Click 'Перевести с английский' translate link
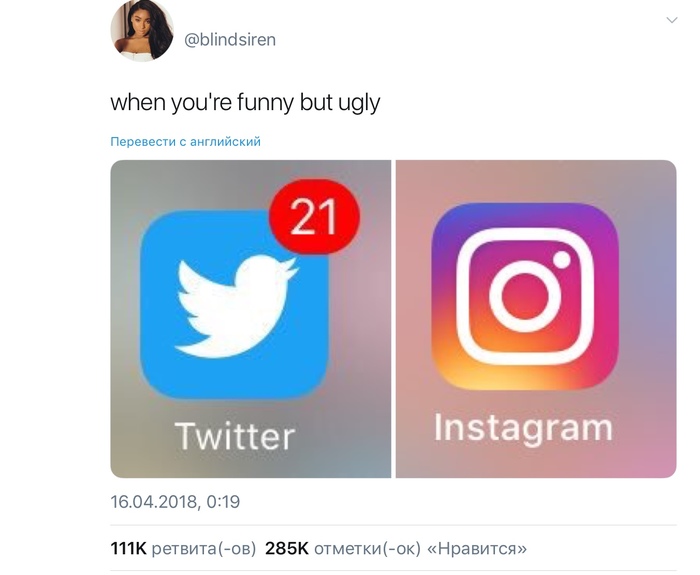Viewport: 700px width, 575px height. tap(185, 142)
